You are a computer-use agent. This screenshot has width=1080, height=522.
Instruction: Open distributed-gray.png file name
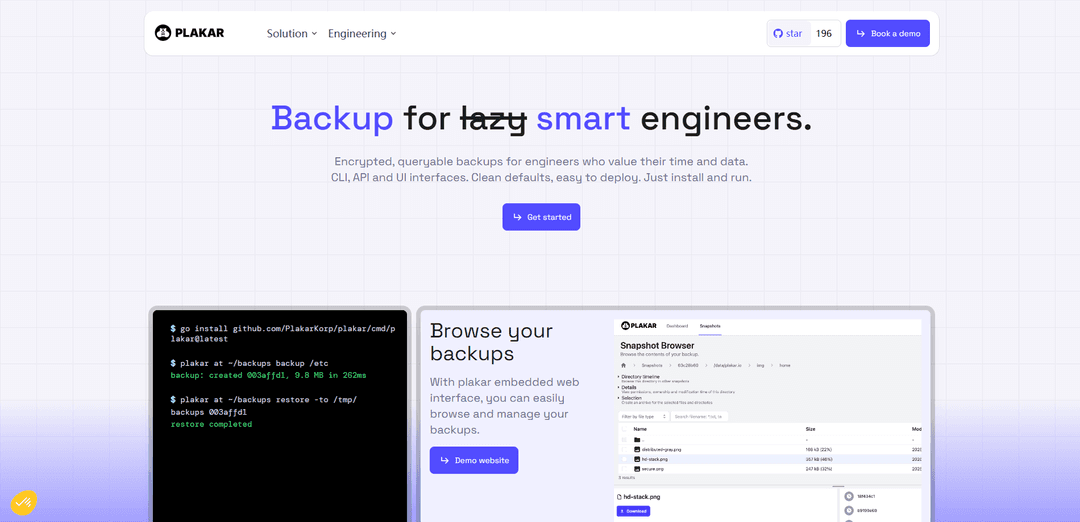(x=661, y=450)
